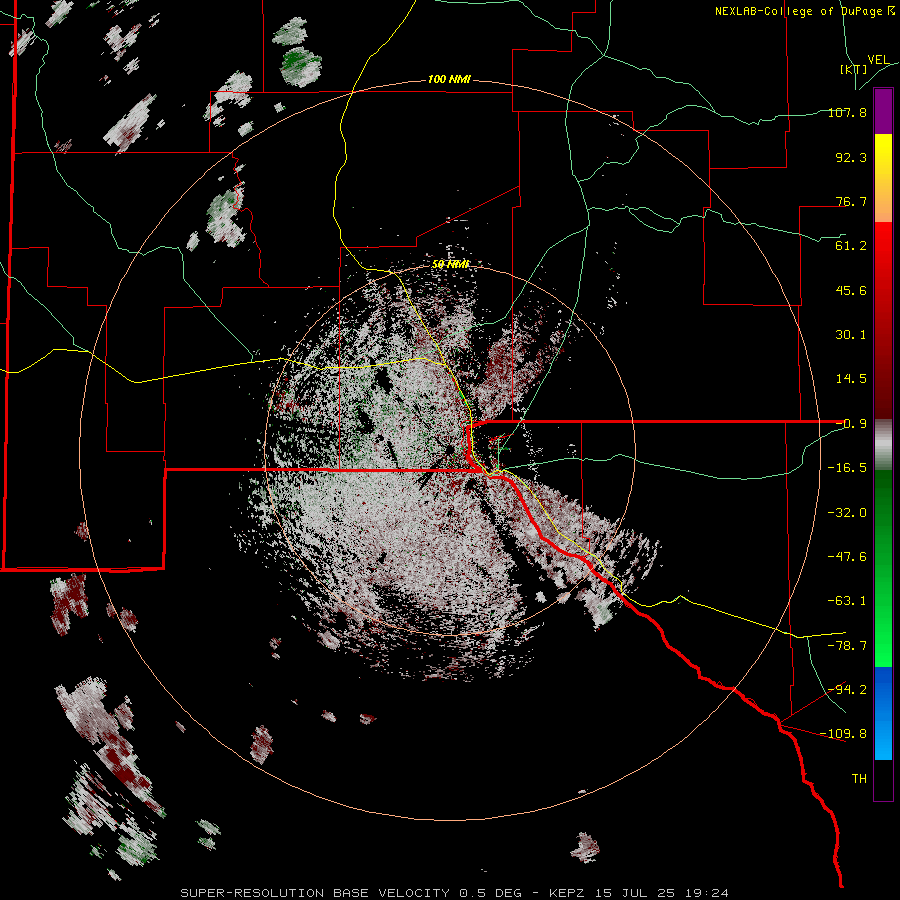Image resolution: width=900 pixels, height=900 pixels.
Task: Click the -0.9 velocity scale value
Action: [x=851, y=424]
